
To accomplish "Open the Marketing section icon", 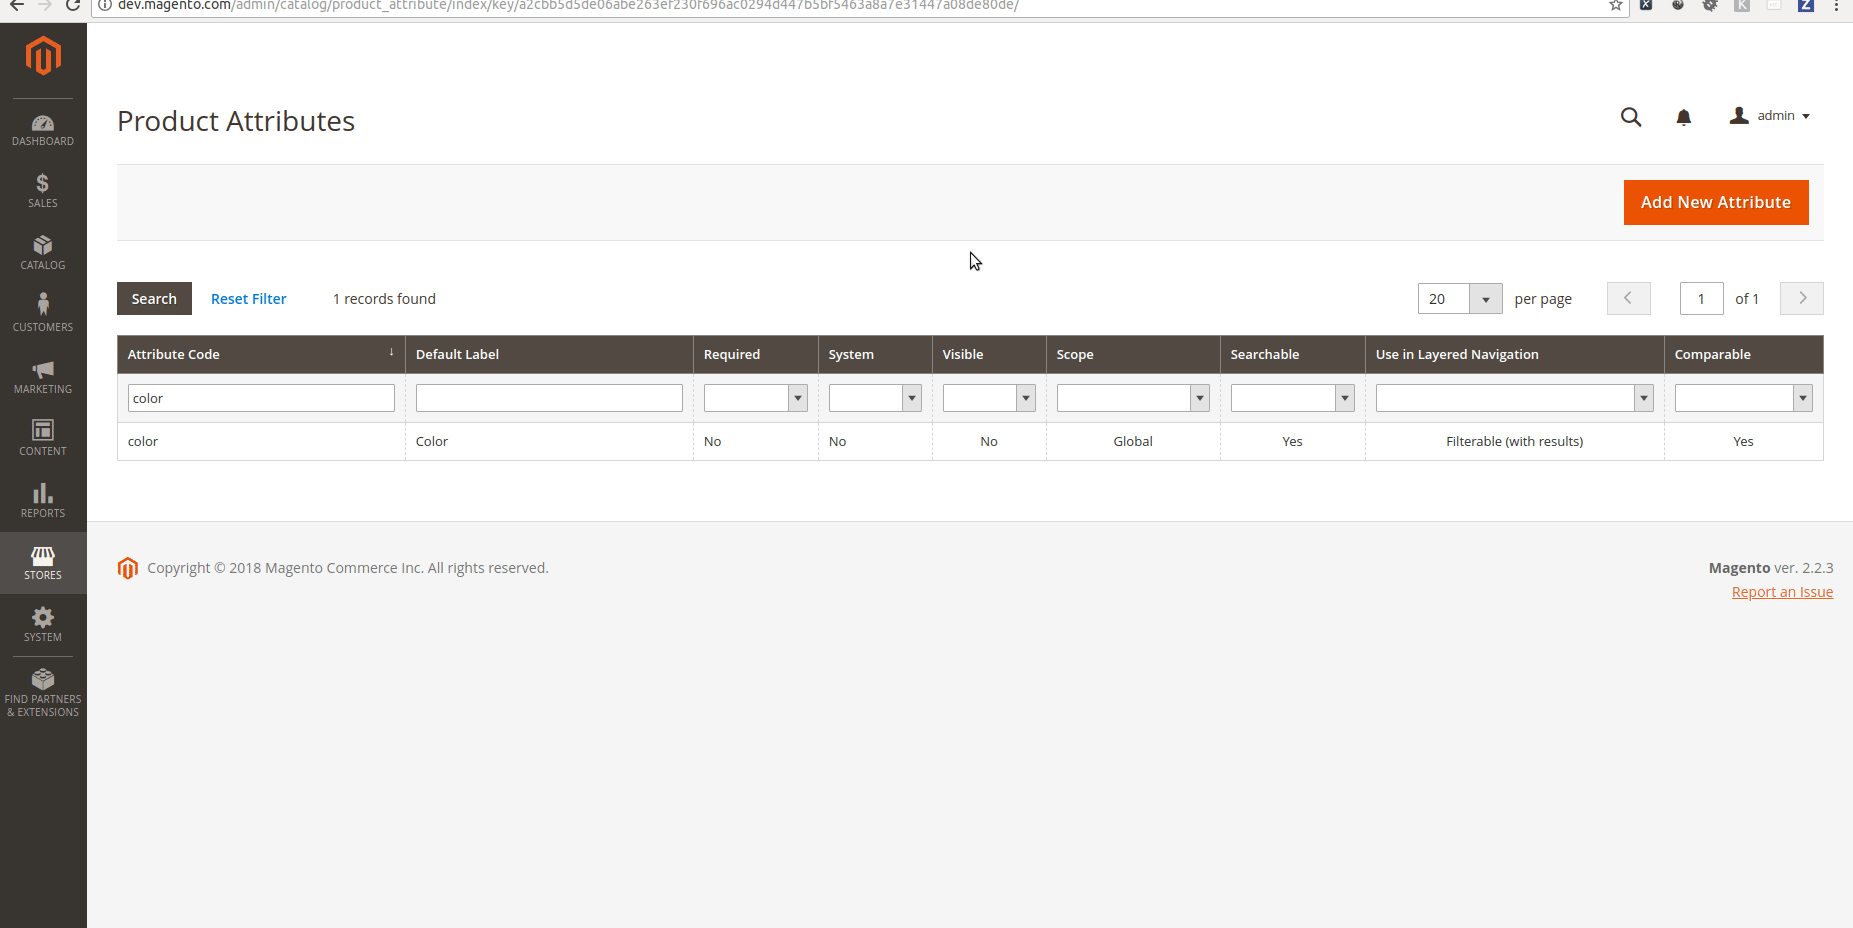I will [42, 376].
